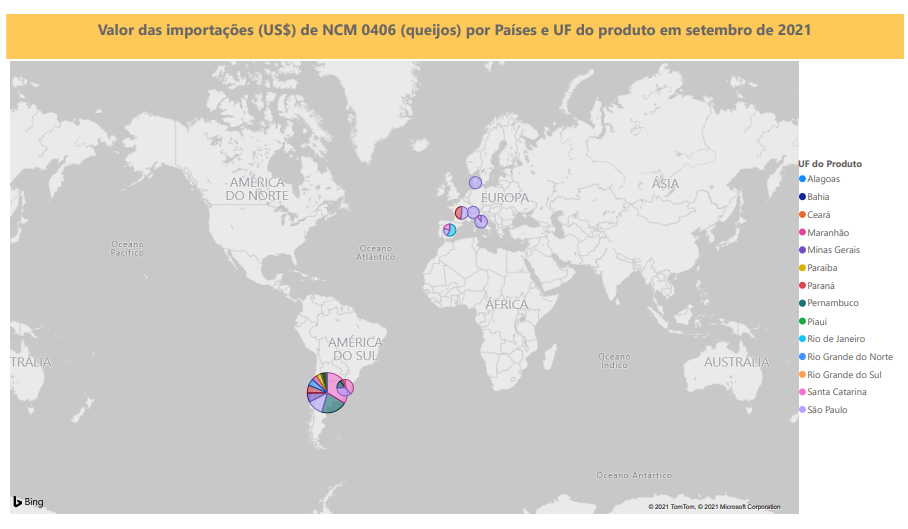
Task: Click the Oceano Antártico label
Action: tap(634, 475)
